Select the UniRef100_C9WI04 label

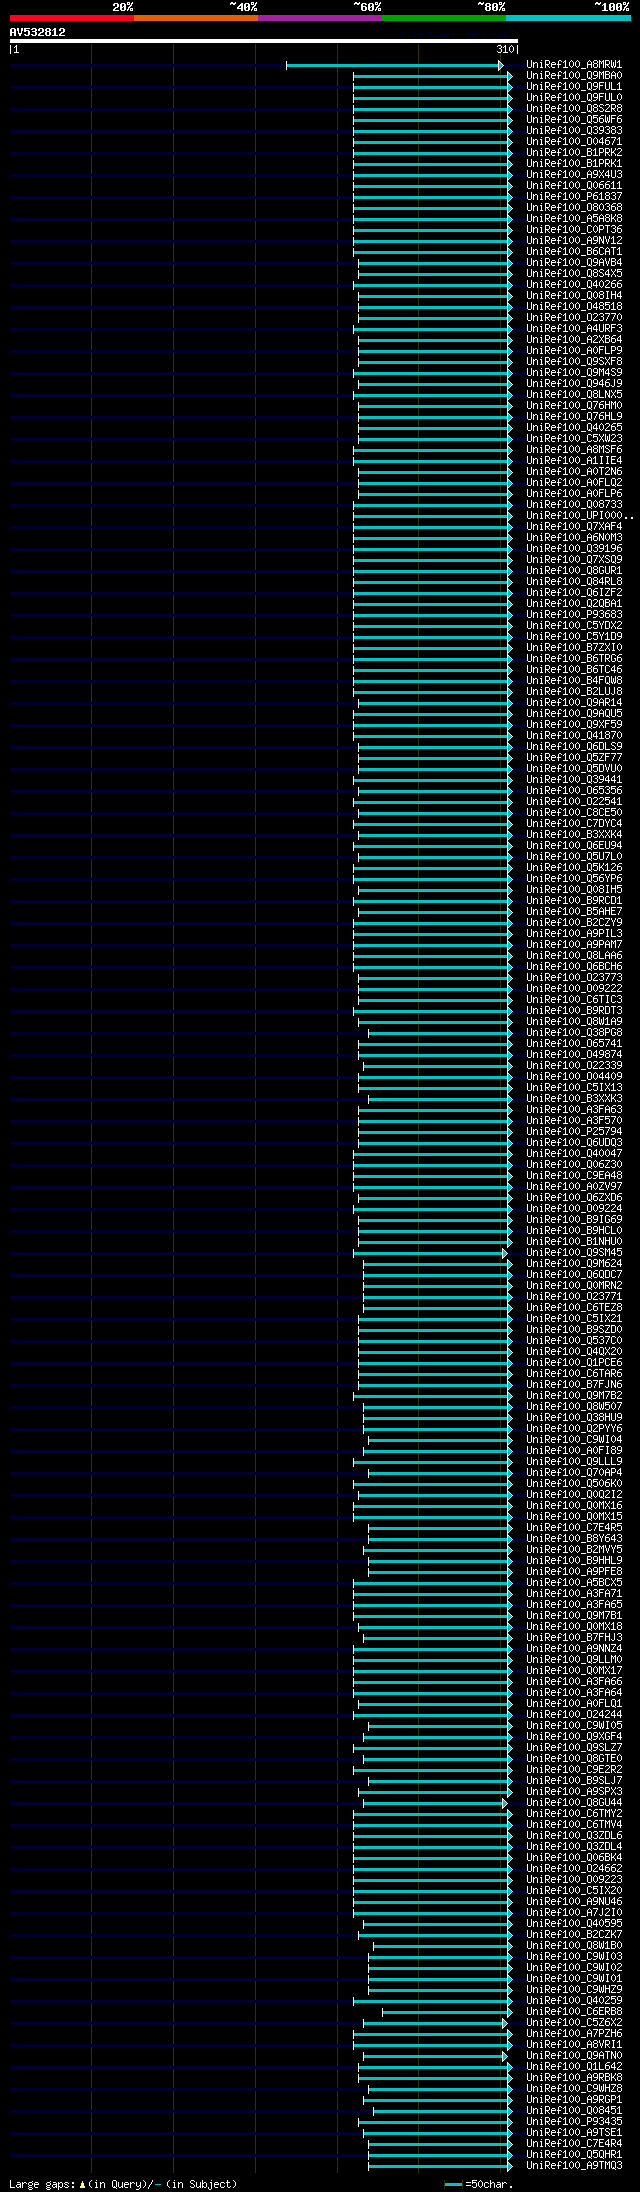[574, 1440]
